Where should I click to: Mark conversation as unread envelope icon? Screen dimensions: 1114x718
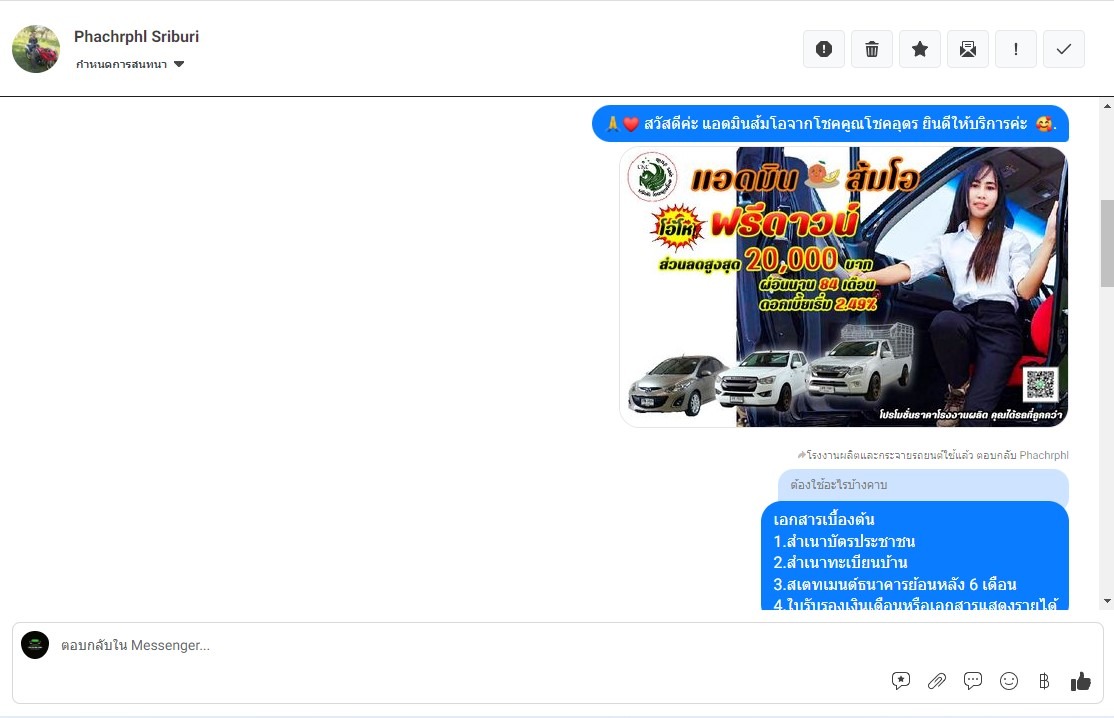[x=968, y=49]
